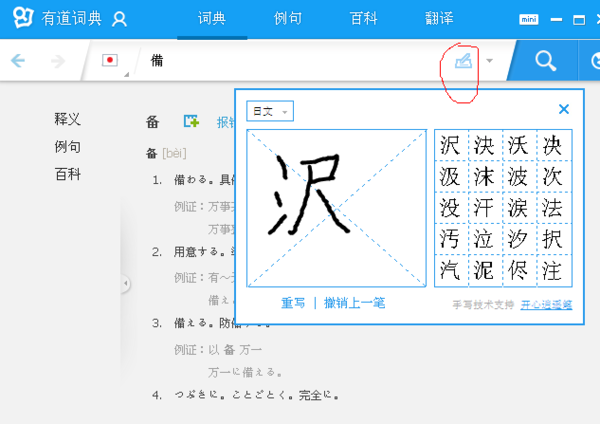
Task: Choose candidate character 択
Action: (x=552, y=239)
